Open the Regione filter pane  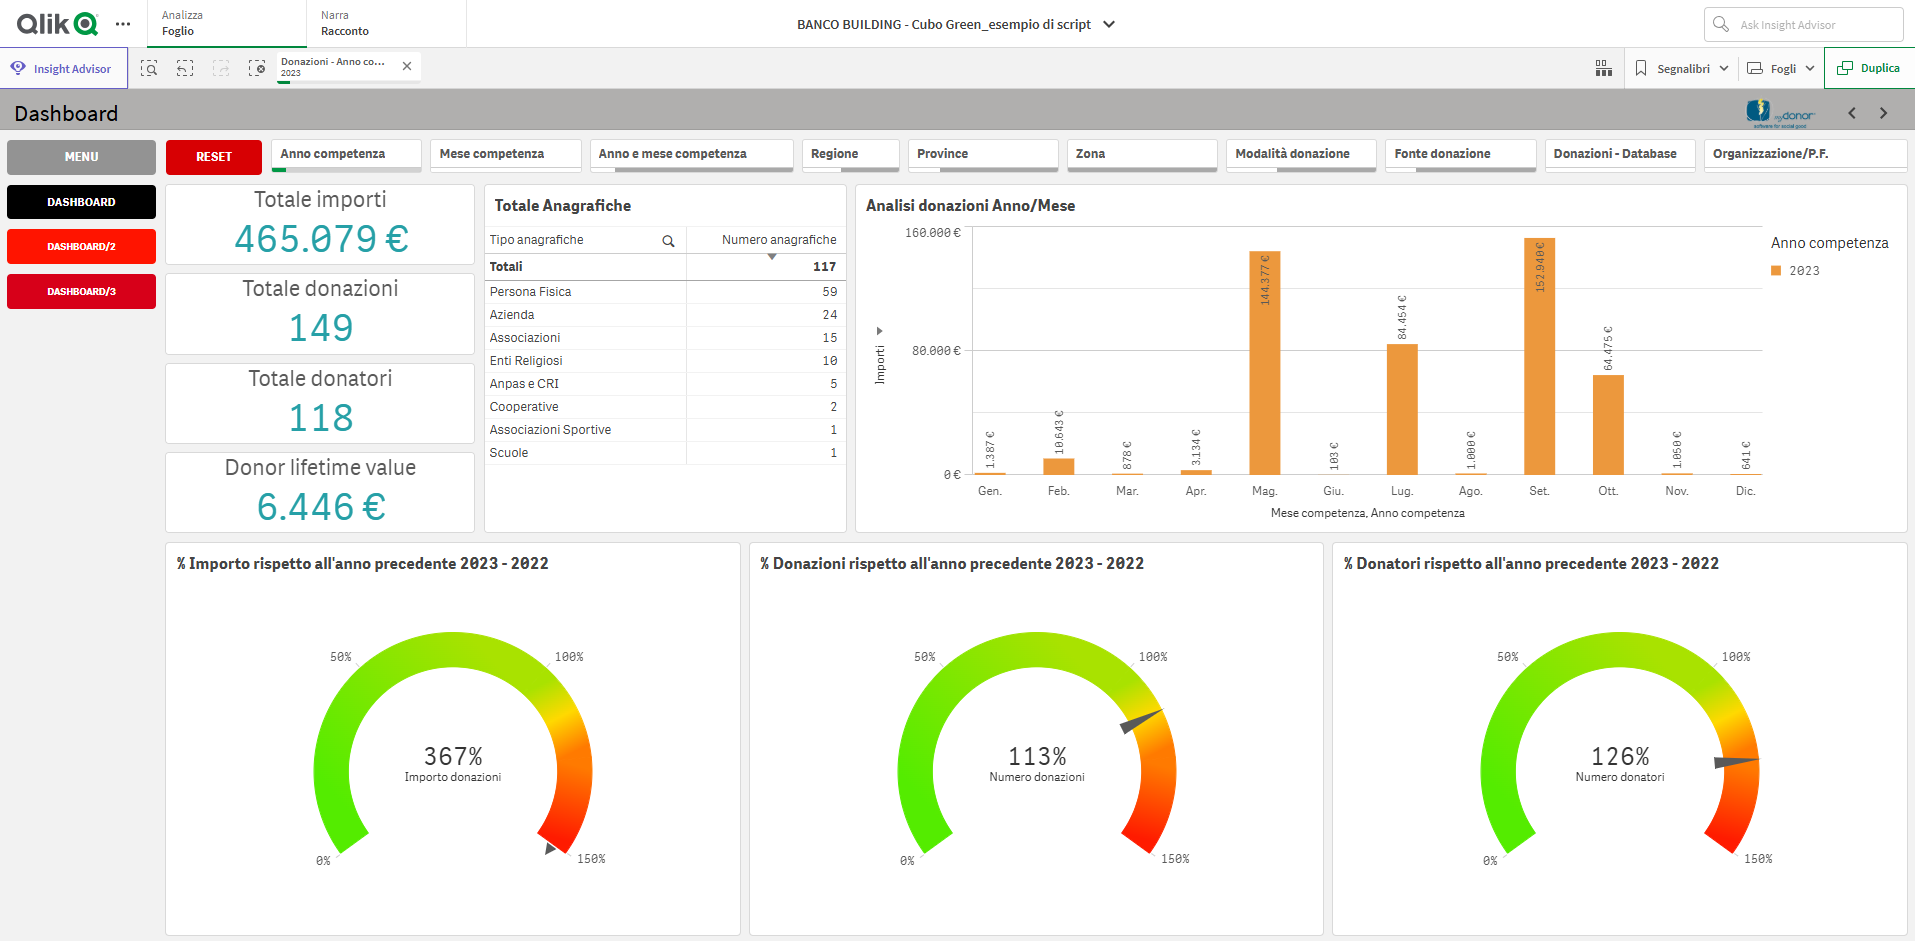pyautogui.click(x=850, y=154)
